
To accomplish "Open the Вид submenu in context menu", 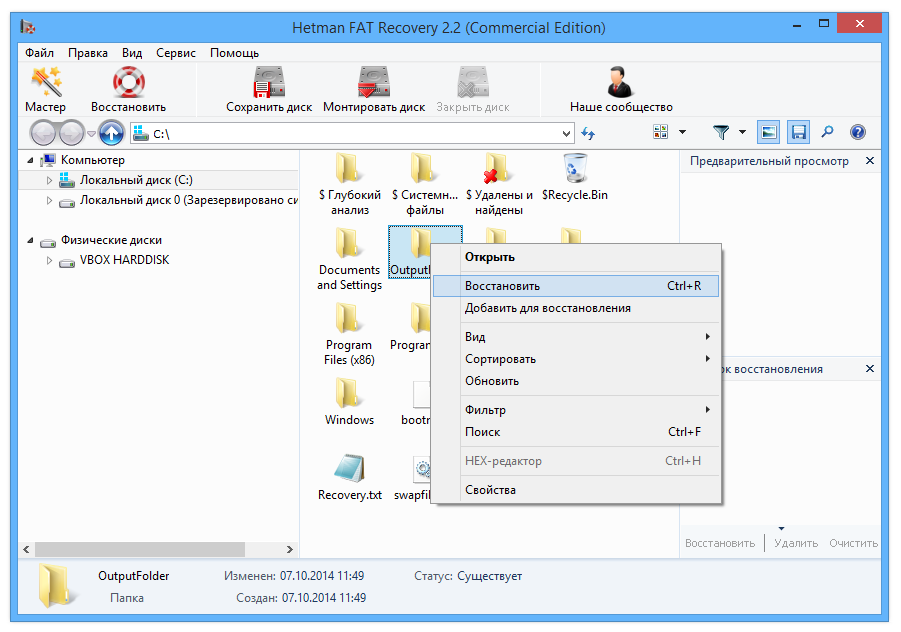I will pos(575,337).
